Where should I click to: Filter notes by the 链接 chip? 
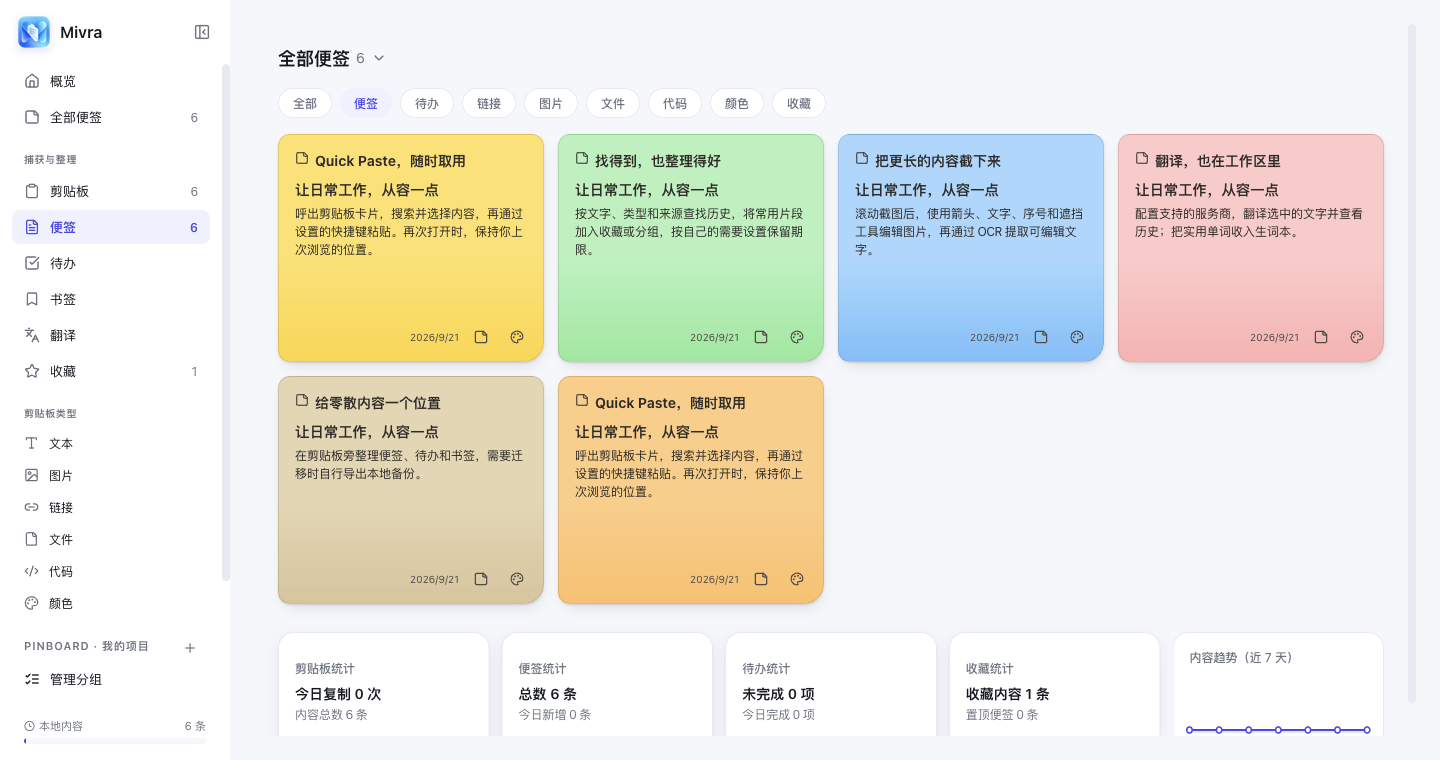pyautogui.click(x=489, y=103)
